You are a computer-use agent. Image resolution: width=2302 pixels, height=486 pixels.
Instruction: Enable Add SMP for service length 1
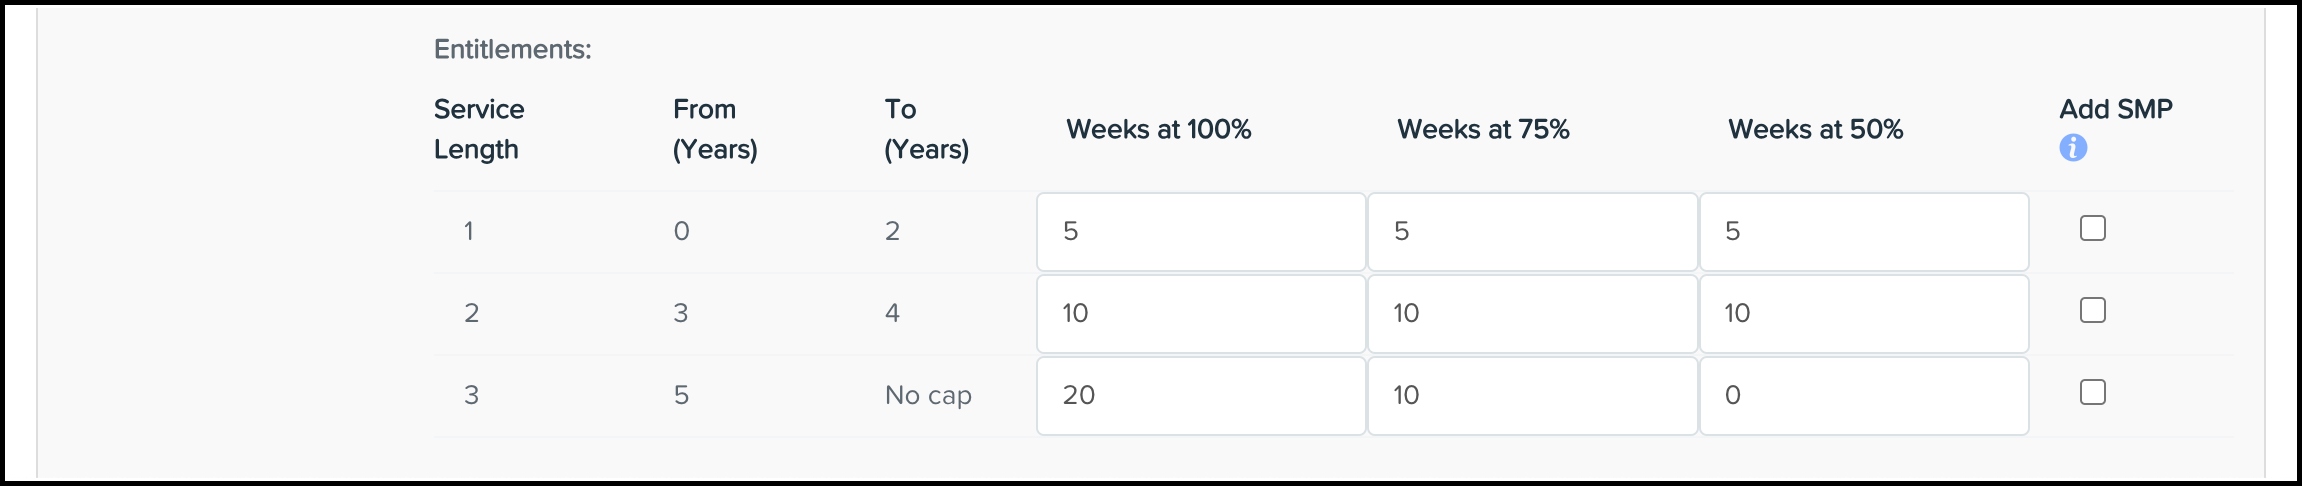2092,229
